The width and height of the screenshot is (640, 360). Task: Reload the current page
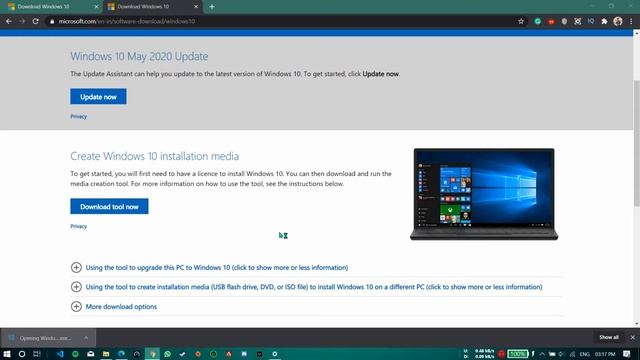click(x=36, y=21)
